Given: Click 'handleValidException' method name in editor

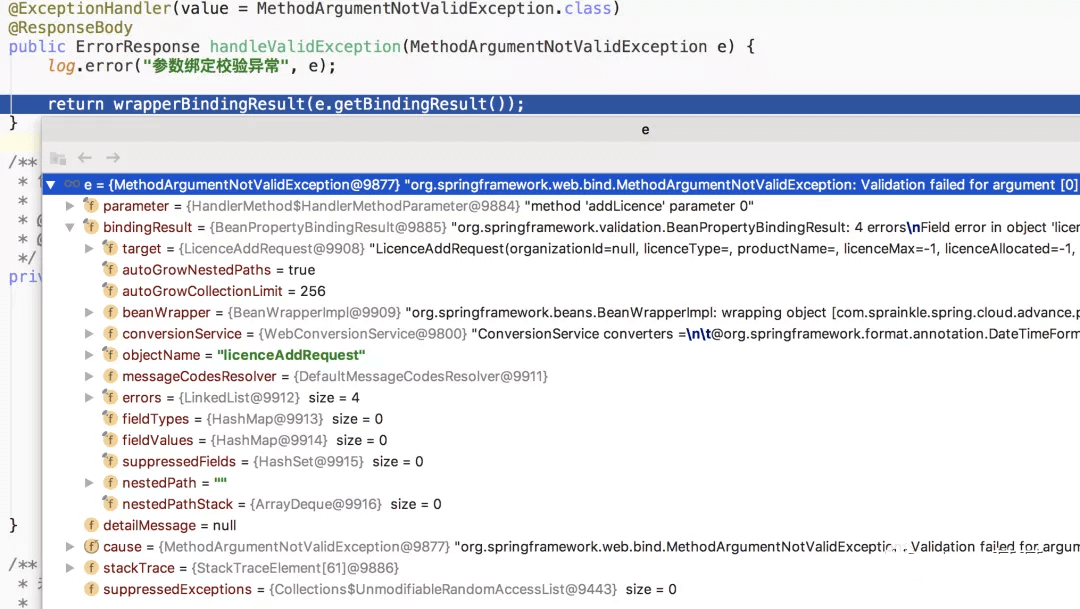Looking at the screenshot, I should (x=305, y=47).
